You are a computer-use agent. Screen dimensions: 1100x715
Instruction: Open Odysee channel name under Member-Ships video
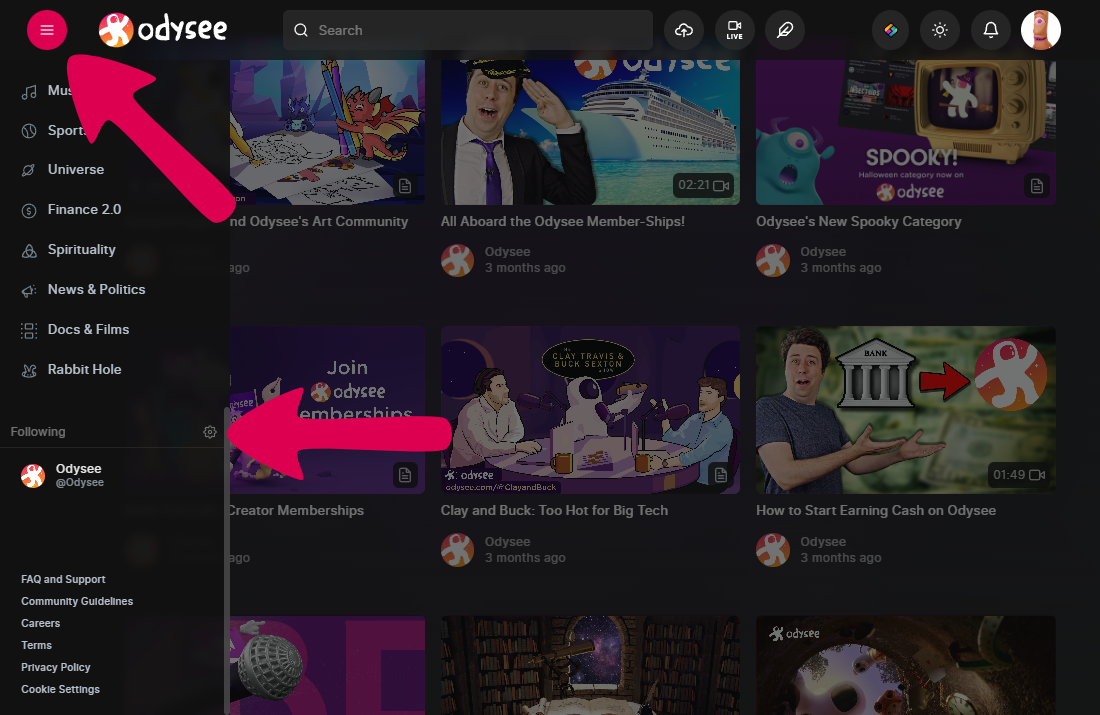[x=507, y=252]
